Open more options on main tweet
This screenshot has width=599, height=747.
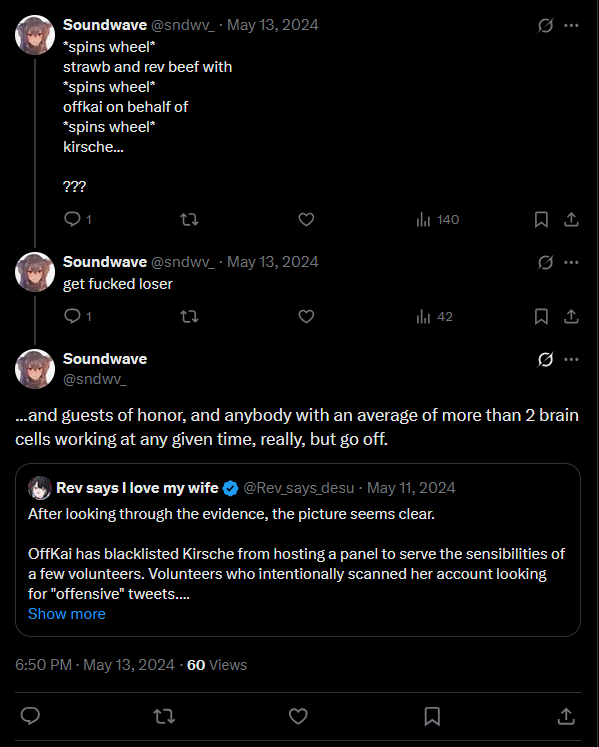pos(571,359)
